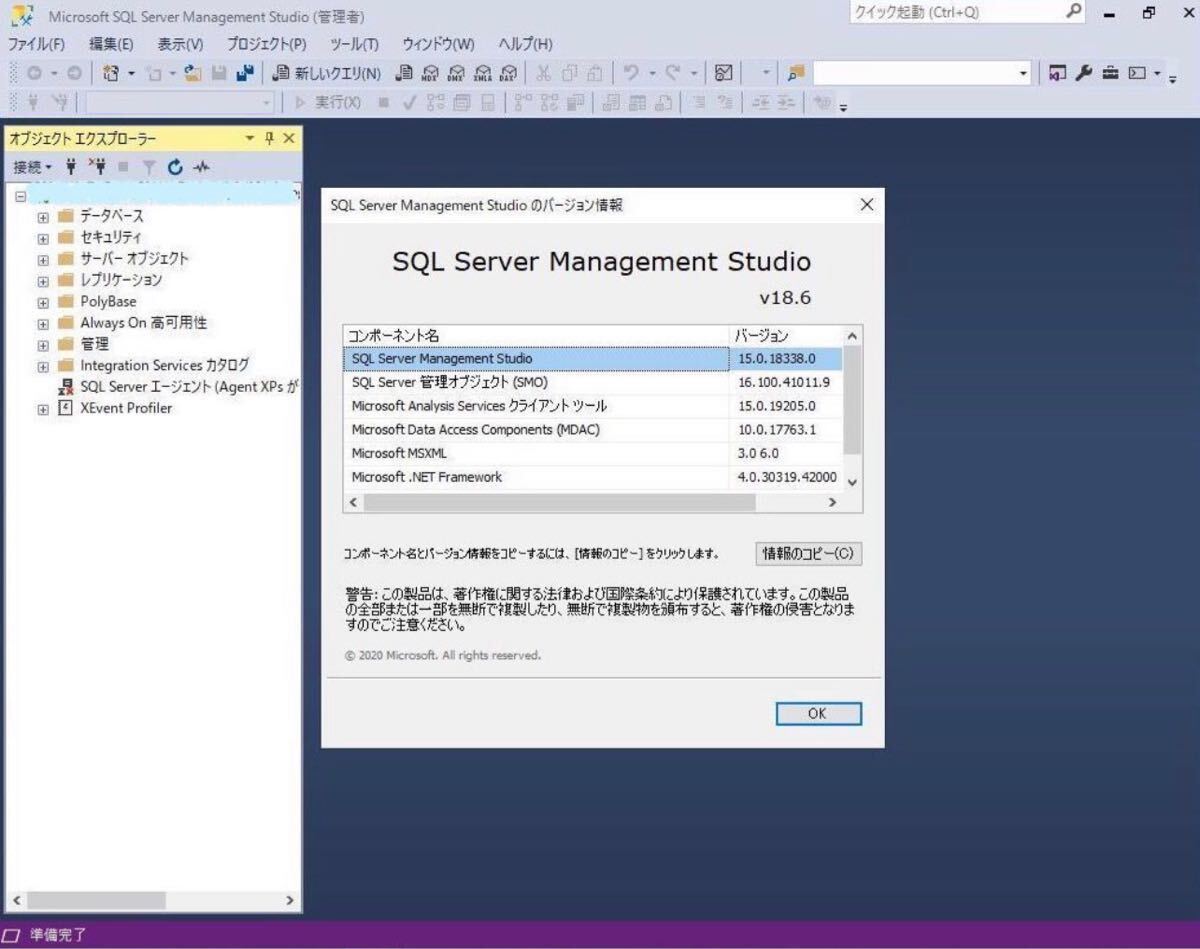
Task: Click the Toolbox briefcase icon
Action: (1110, 73)
